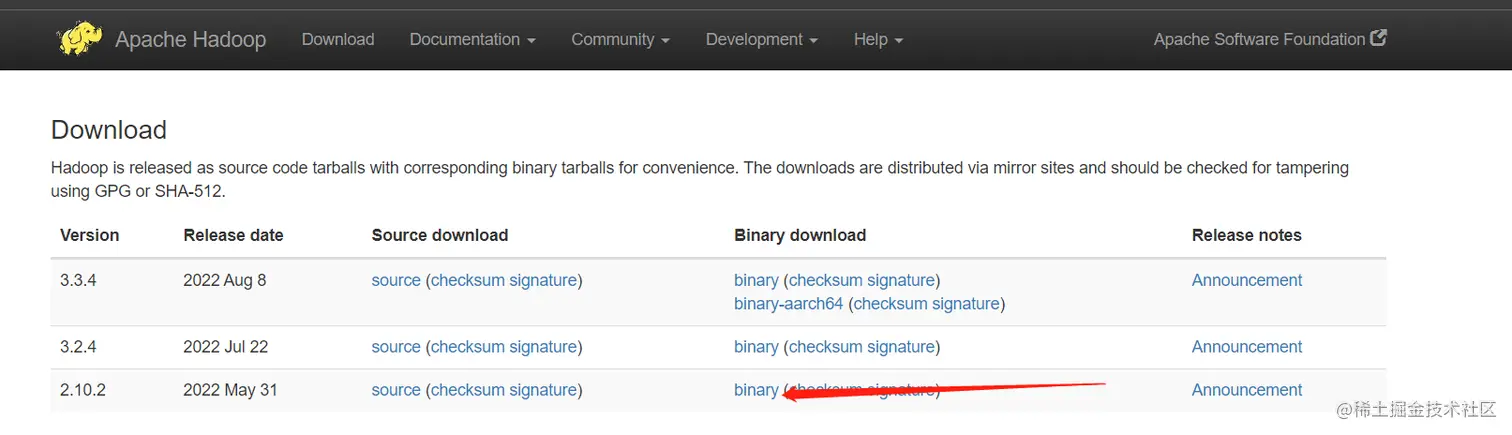The height and width of the screenshot is (435, 1512).
Task: Click the Binary download column header
Action: pos(800,236)
